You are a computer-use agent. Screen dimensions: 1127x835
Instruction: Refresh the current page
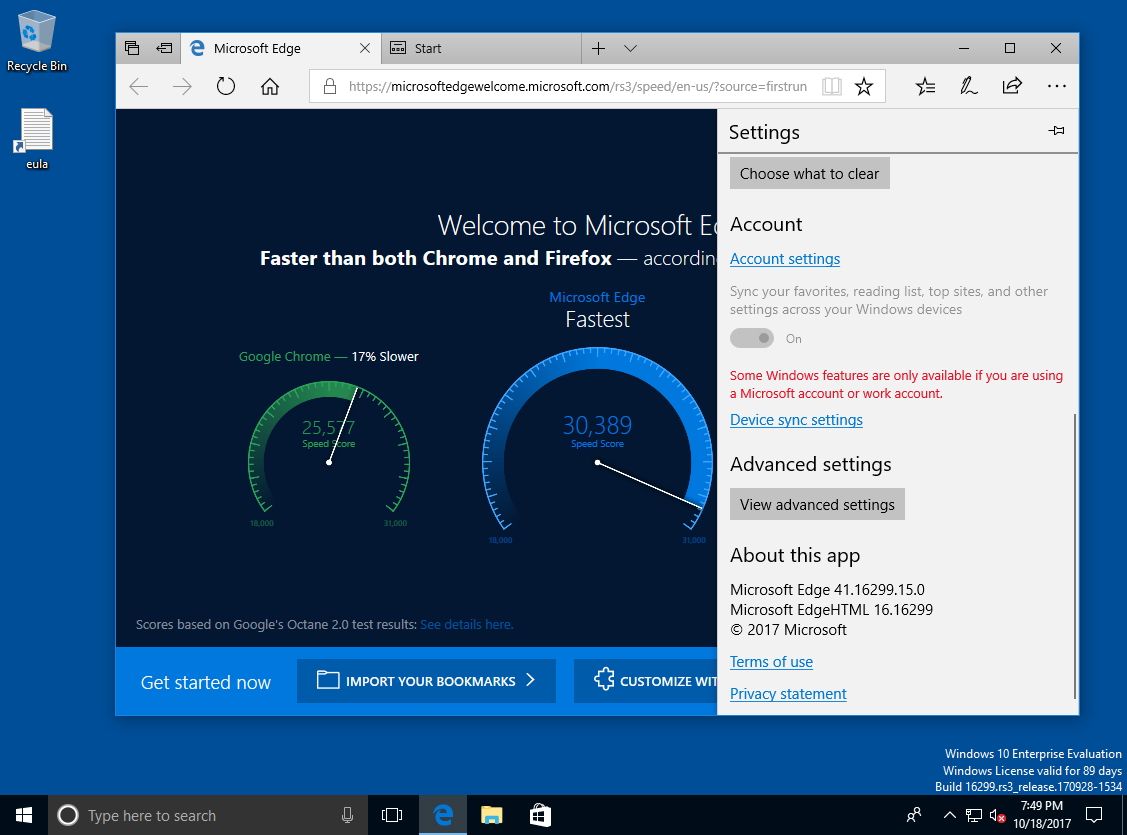click(x=226, y=86)
